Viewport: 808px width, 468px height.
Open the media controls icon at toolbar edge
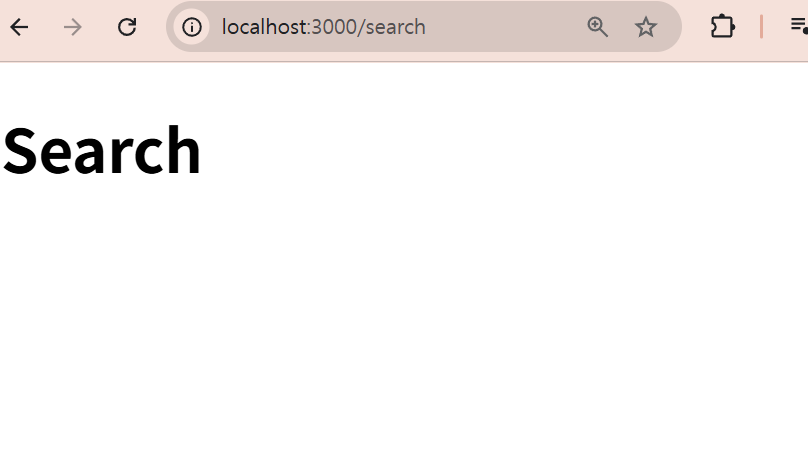coord(799,26)
